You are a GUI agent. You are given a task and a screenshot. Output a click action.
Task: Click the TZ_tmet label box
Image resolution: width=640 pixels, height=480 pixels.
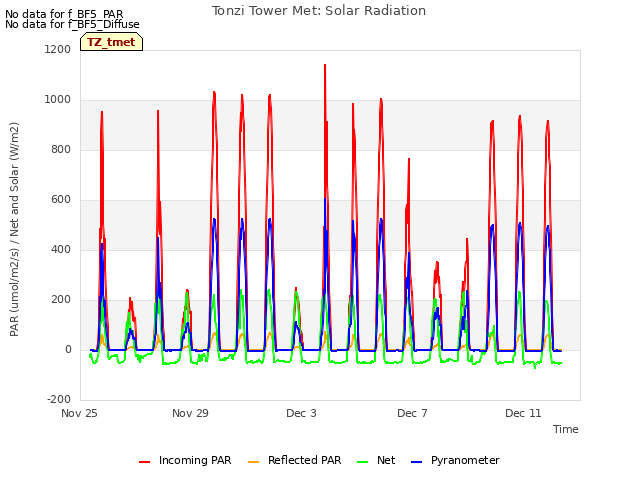coord(111,42)
